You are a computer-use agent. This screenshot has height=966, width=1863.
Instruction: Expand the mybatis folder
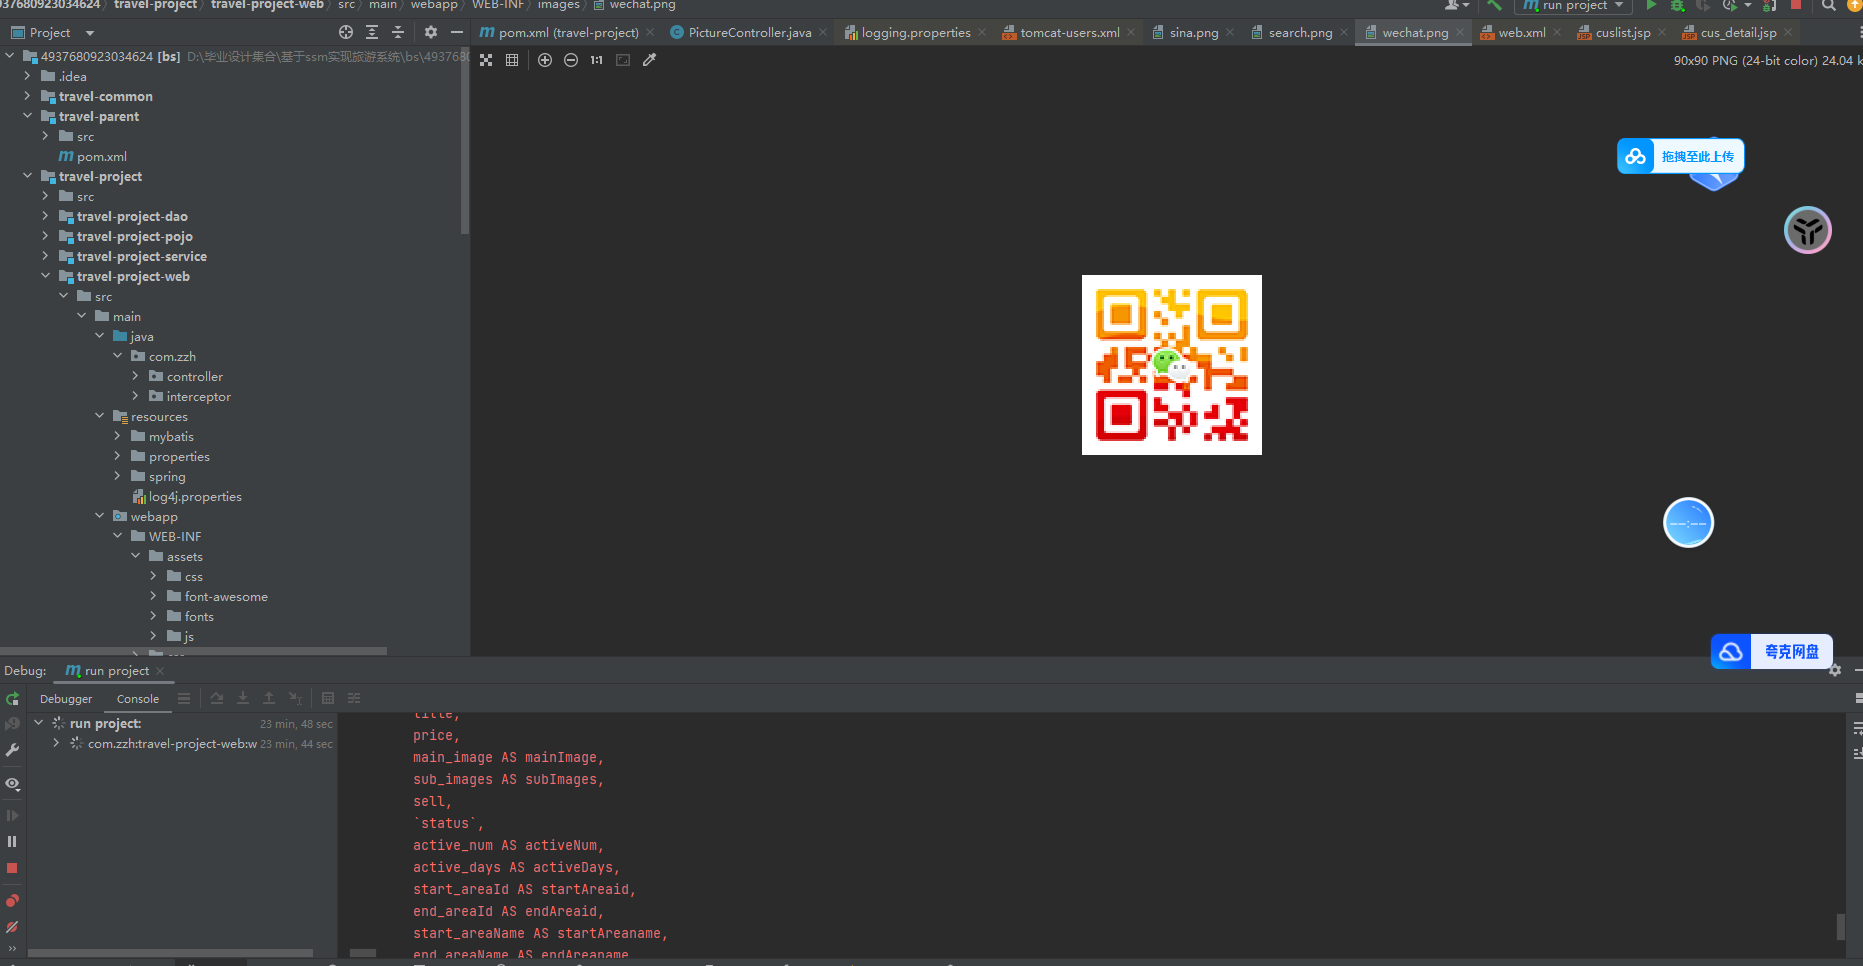tap(117, 436)
